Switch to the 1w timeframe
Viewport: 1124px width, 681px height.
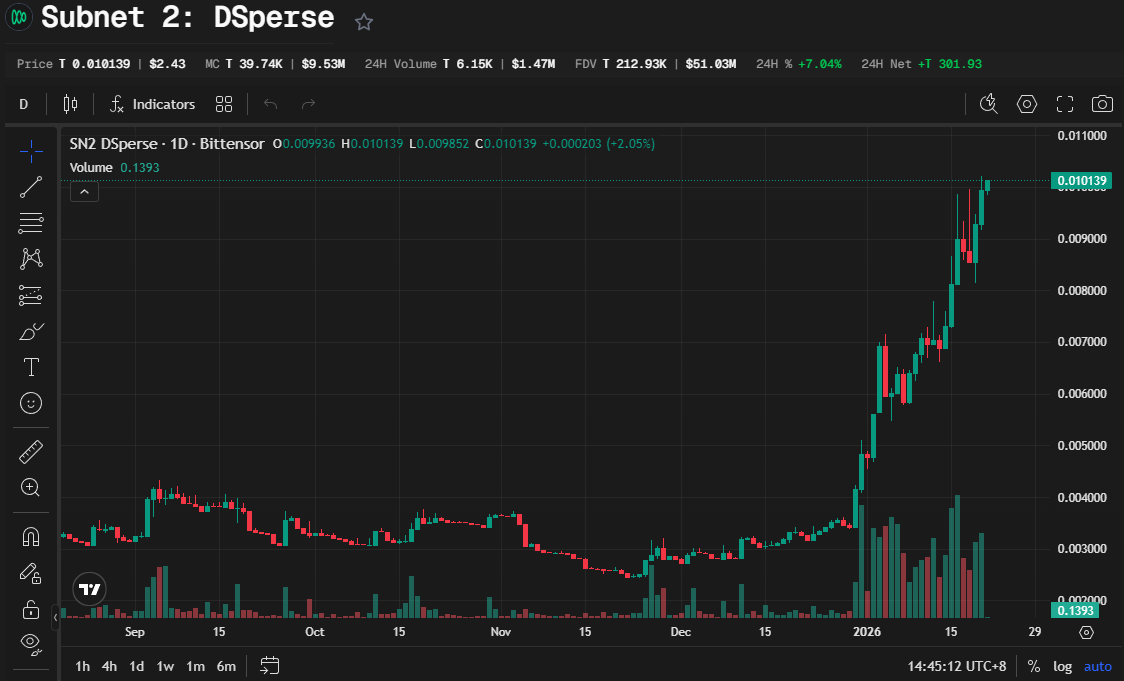click(x=165, y=665)
